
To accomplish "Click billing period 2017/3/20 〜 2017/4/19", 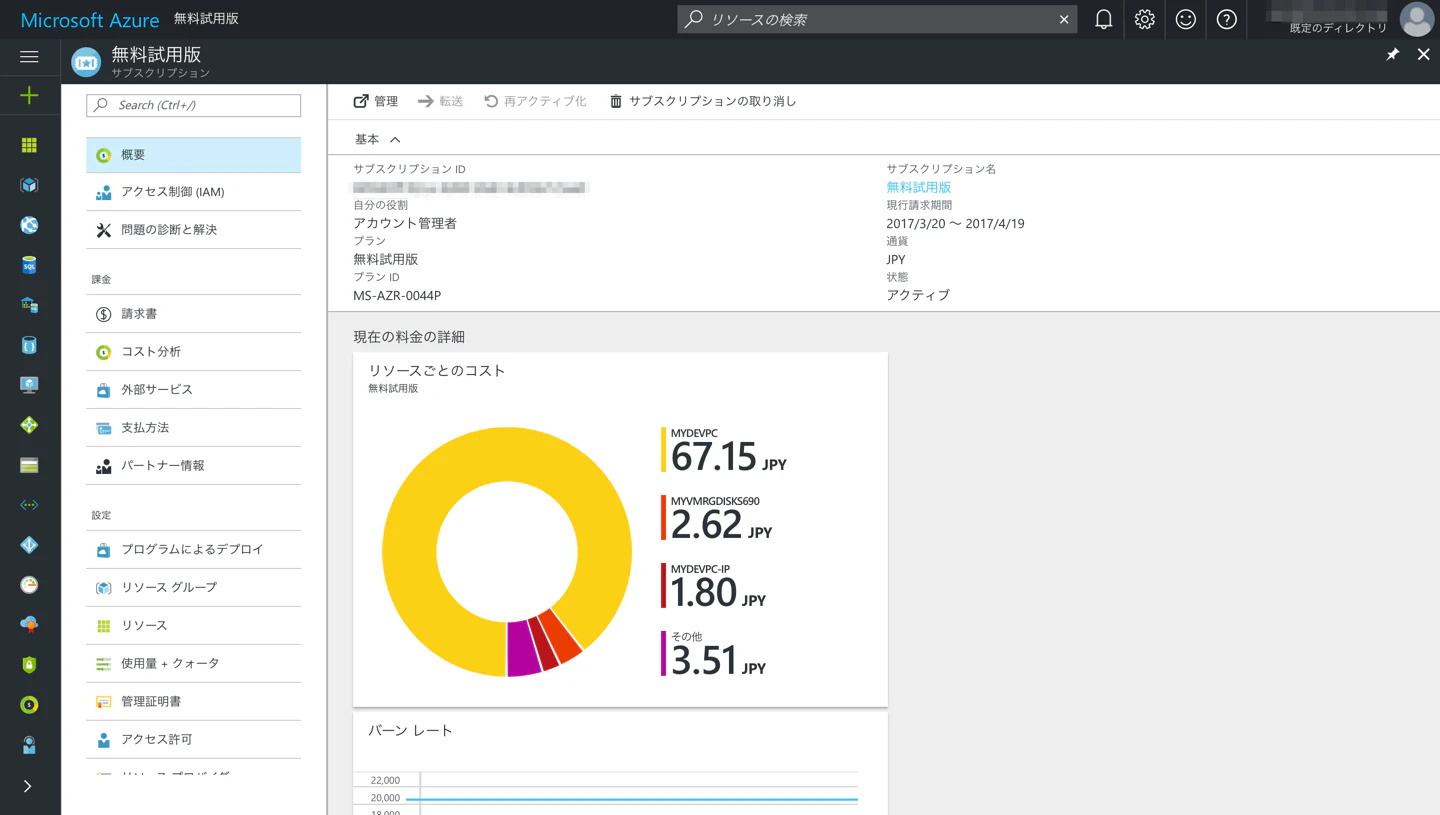I will click(955, 223).
